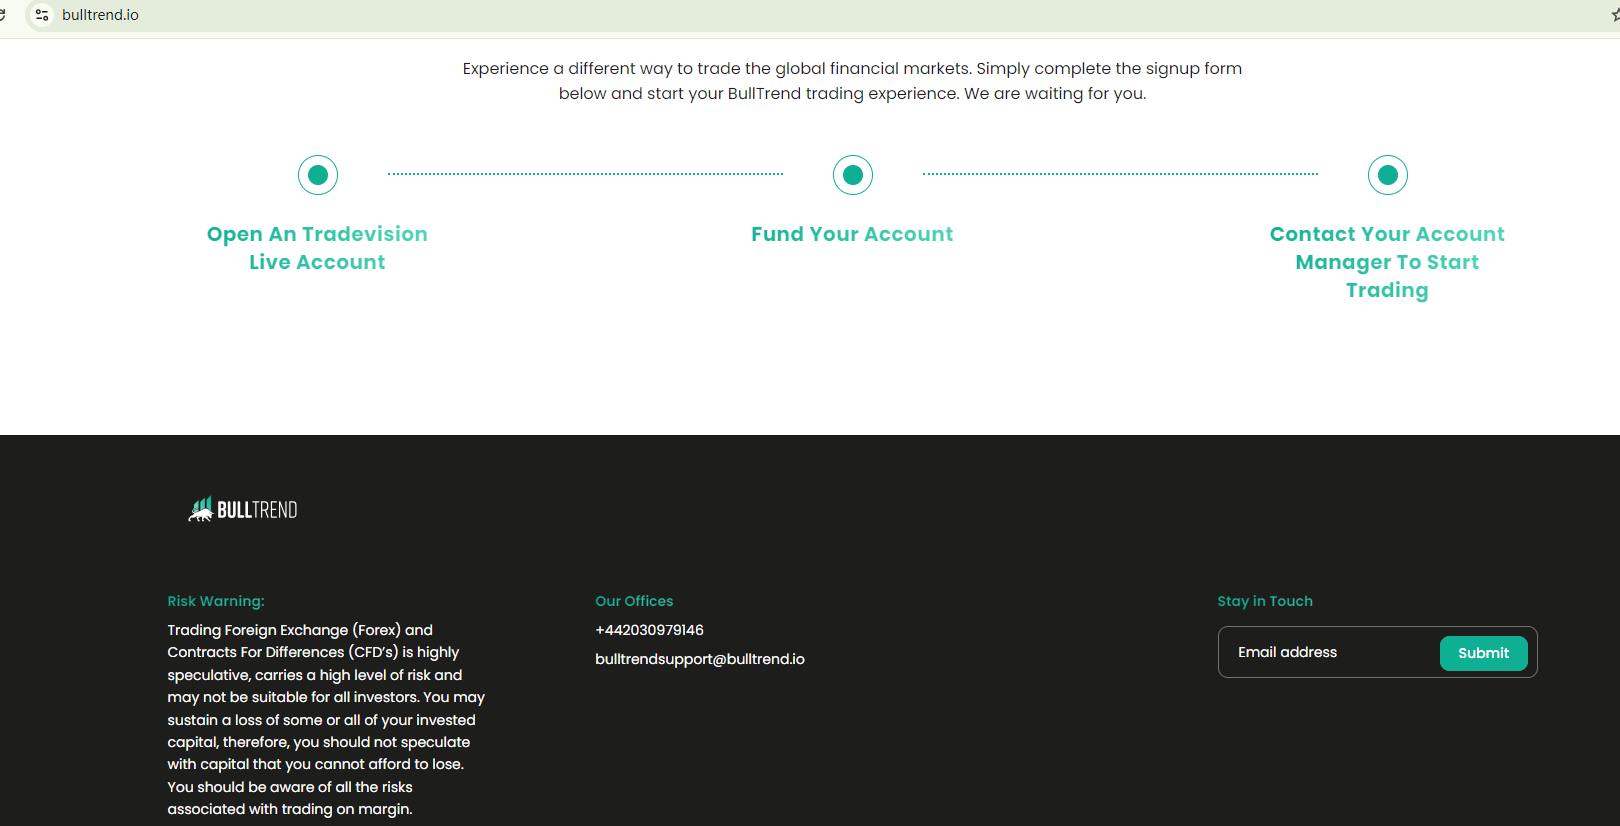This screenshot has width=1620, height=826.
Task: Click the bulltrend.io address bar URL
Action: click(x=100, y=15)
